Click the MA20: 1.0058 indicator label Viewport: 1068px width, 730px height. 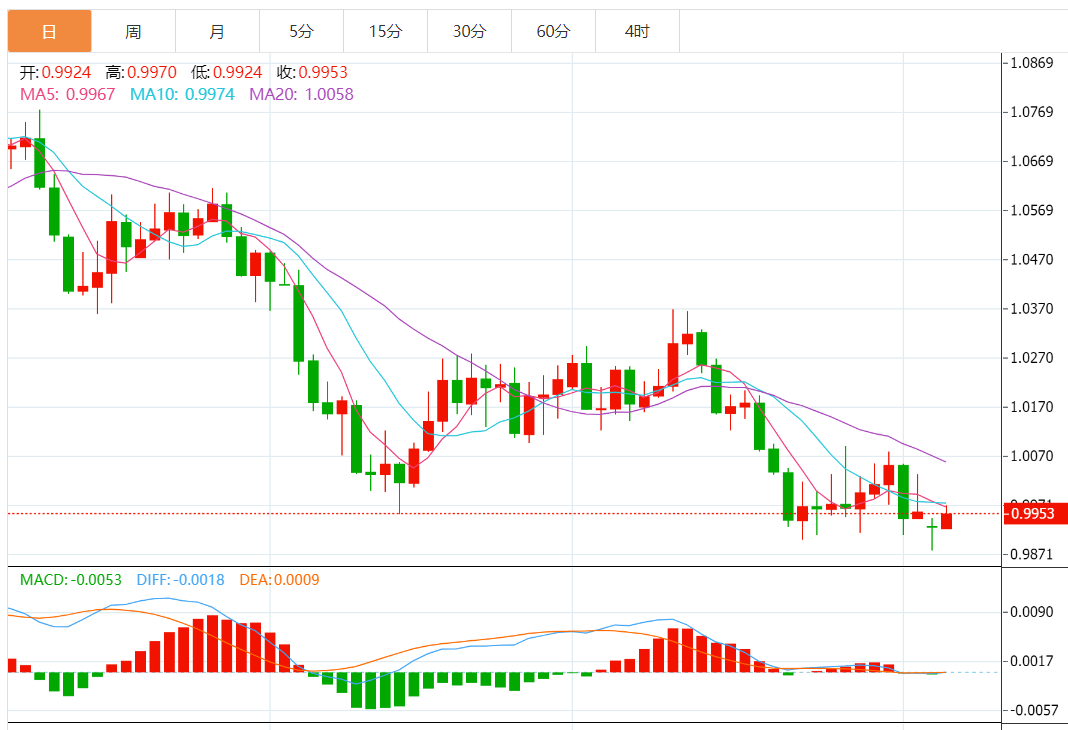[302, 94]
